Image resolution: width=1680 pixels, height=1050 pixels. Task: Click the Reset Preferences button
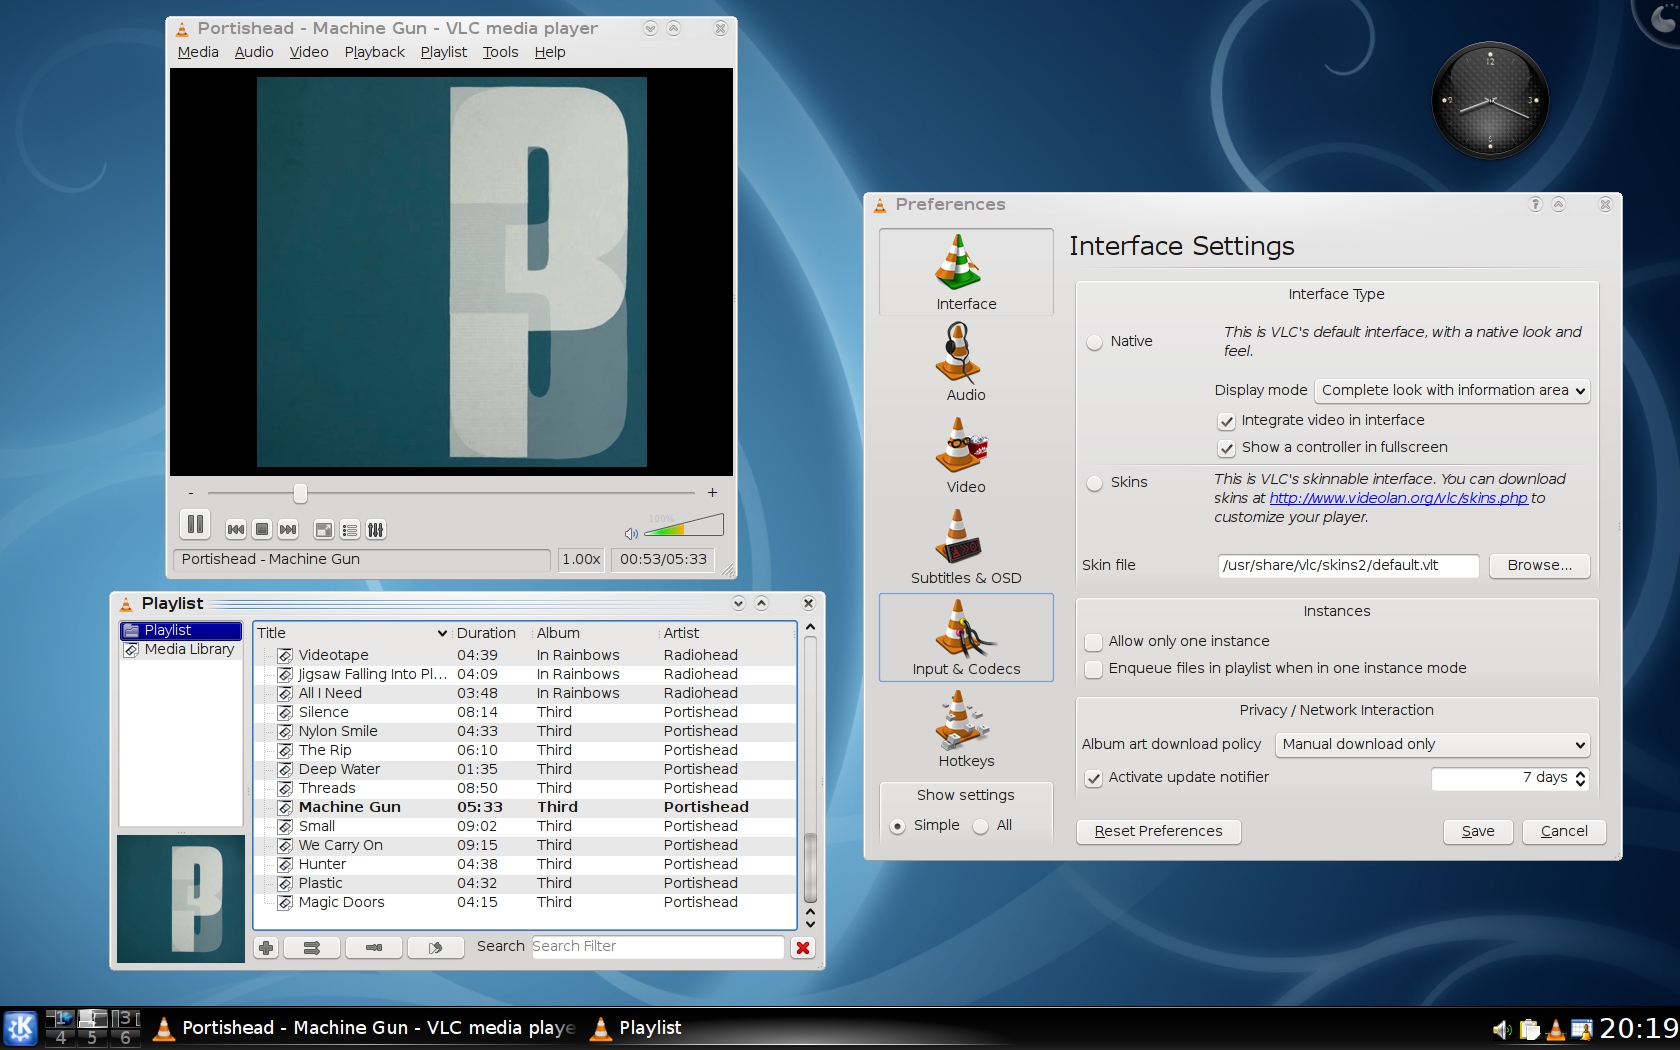pos(1158,832)
